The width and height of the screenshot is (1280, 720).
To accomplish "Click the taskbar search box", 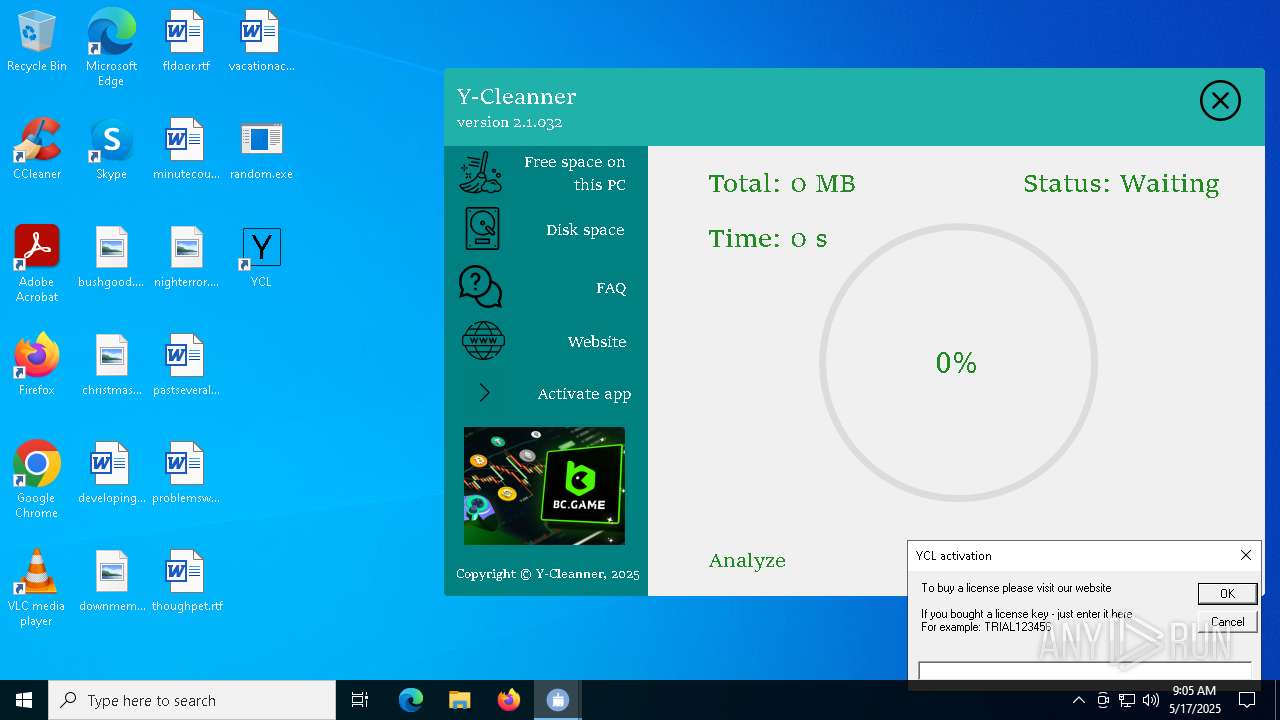I will 192,700.
